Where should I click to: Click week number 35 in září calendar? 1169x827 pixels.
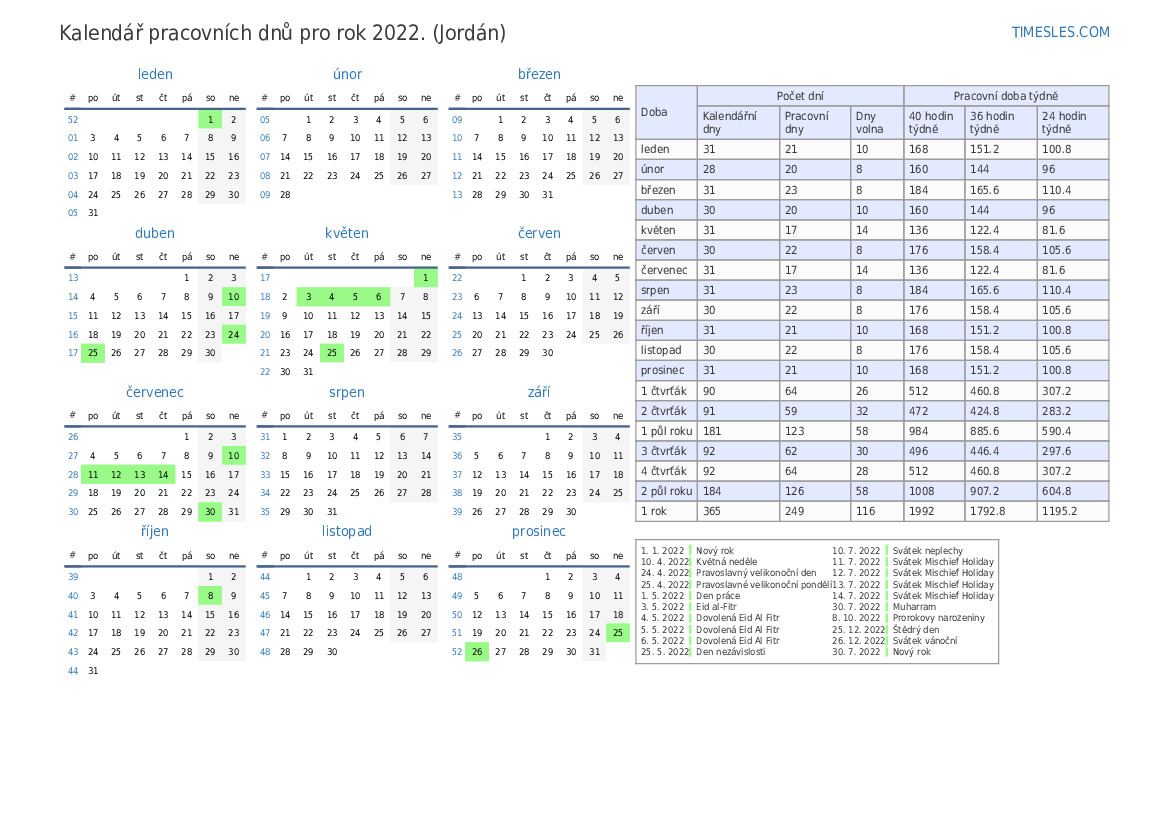[457, 436]
